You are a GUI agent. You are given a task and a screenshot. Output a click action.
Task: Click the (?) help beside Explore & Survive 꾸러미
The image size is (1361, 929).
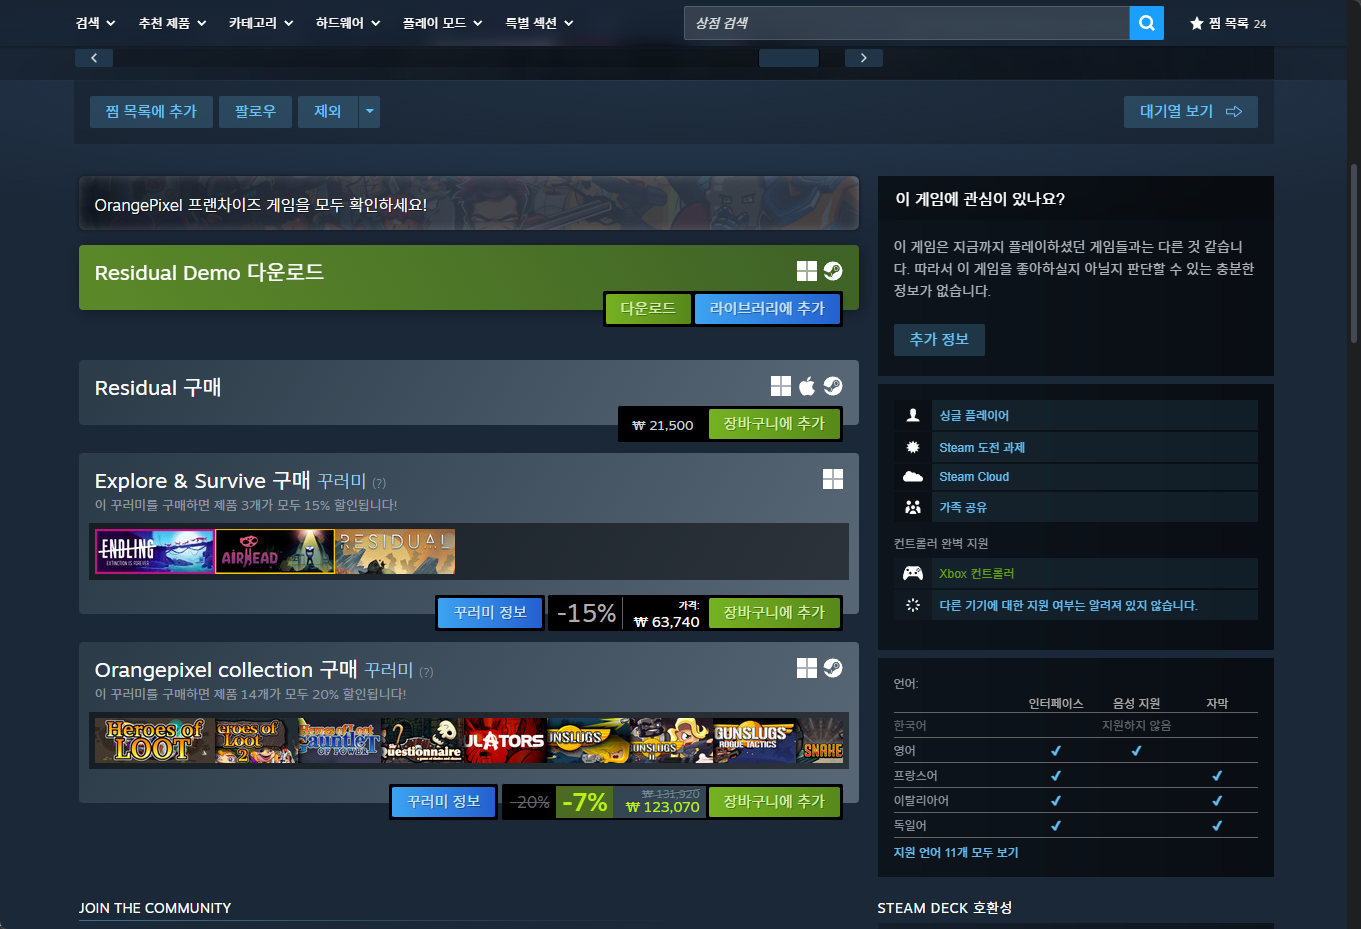(379, 483)
